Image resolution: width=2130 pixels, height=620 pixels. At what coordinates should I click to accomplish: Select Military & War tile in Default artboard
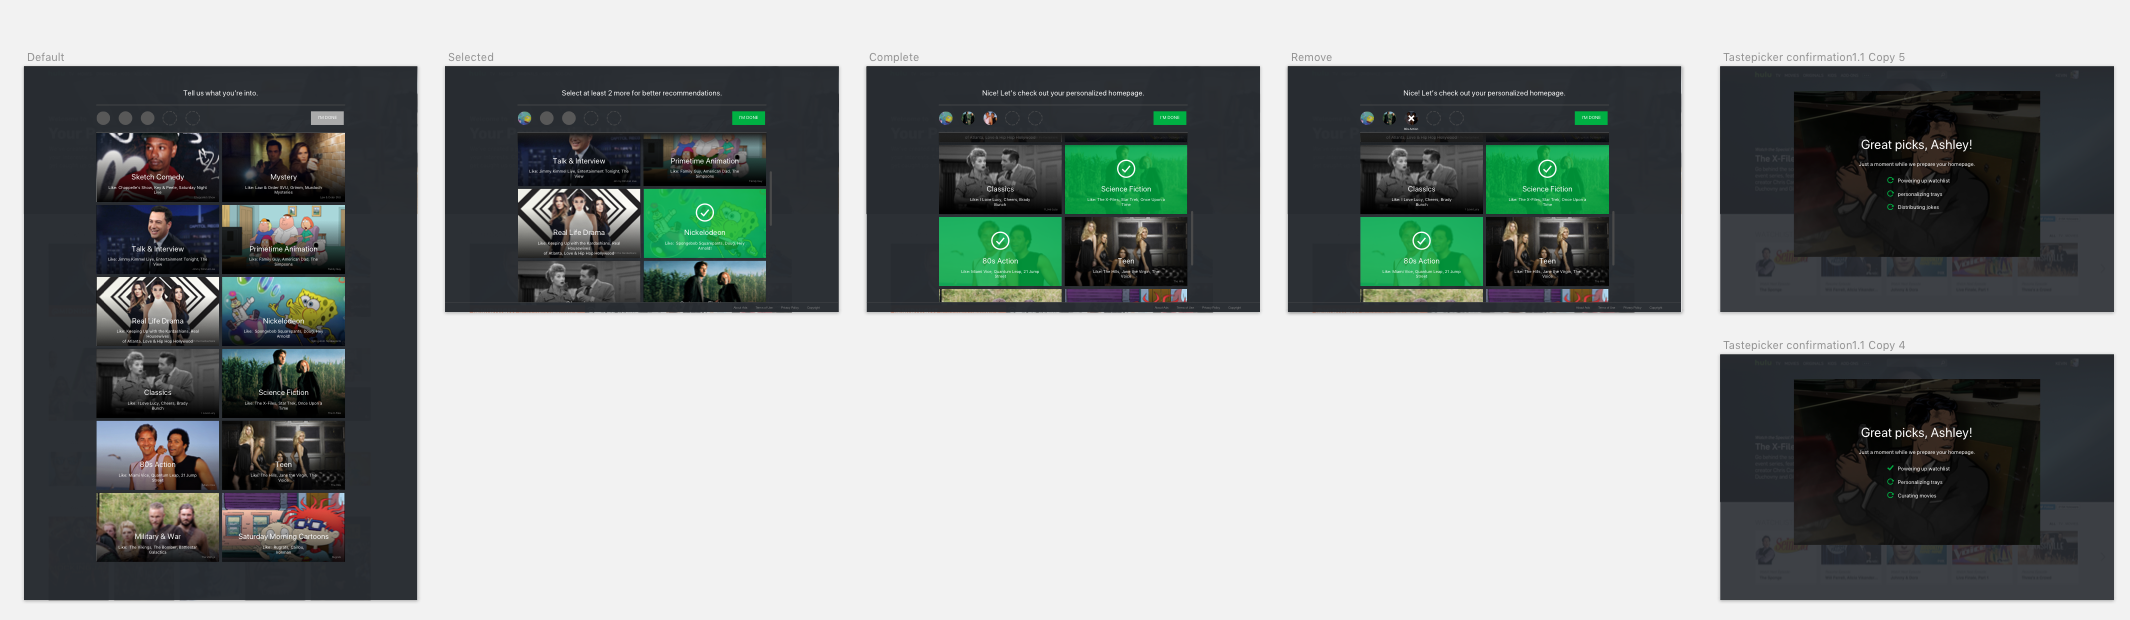pos(157,527)
